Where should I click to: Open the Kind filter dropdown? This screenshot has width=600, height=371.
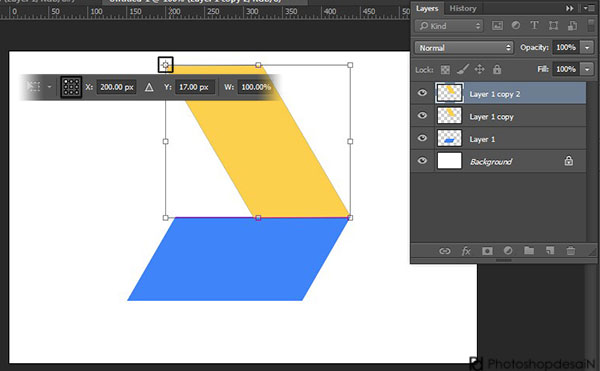click(449, 26)
